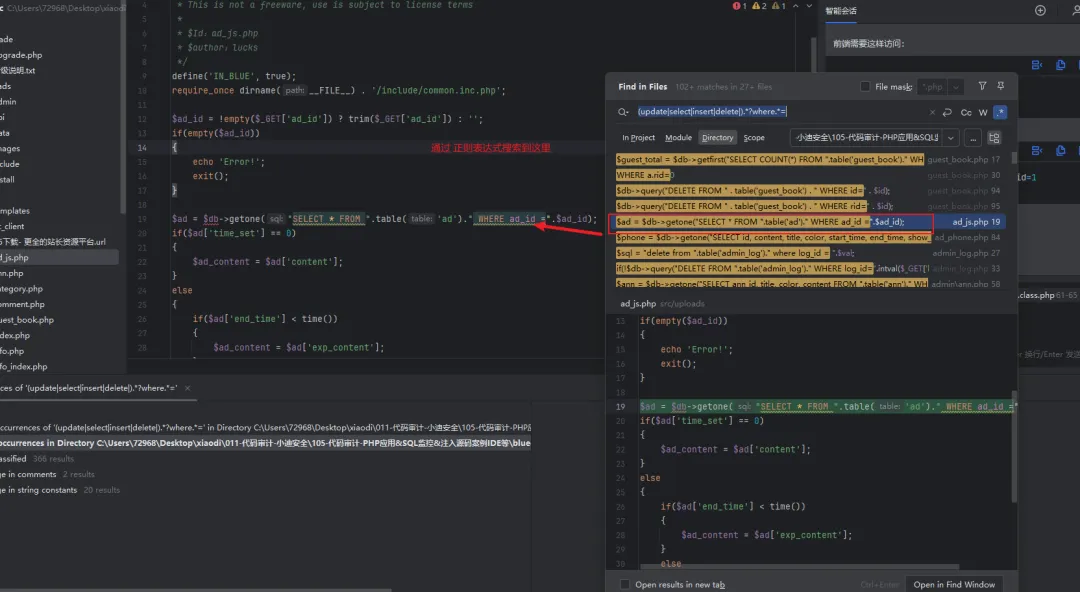Select result admin\ann.php line 58
This screenshot has height=592, width=1080.
pyautogui.click(x=808, y=283)
